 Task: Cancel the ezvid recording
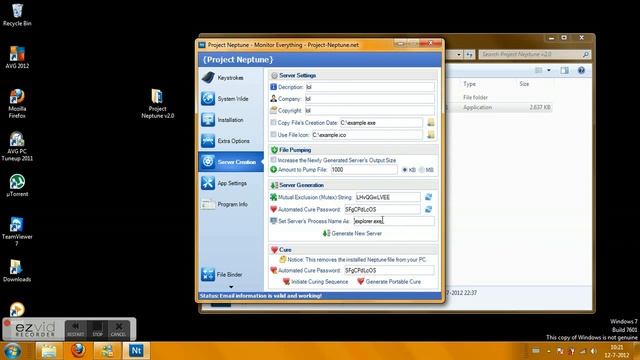coord(118,329)
